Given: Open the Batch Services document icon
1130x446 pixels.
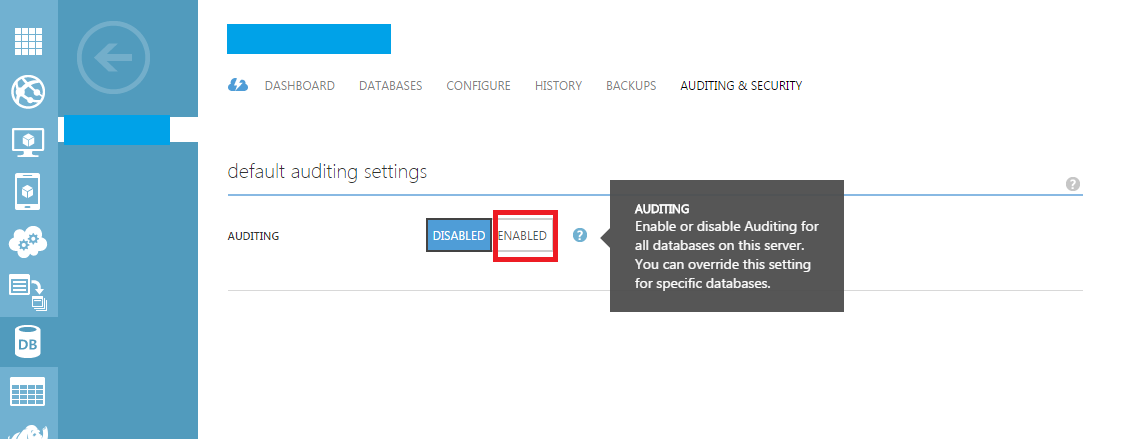Looking at the screenshot, I should (x=28, y=292).
